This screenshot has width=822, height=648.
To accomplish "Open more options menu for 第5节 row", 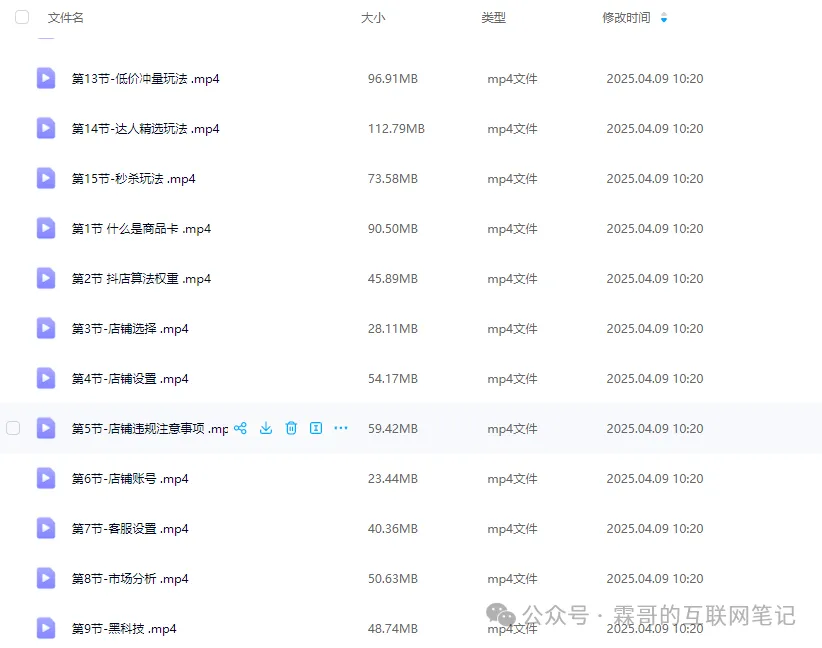I will coord(341,428).
